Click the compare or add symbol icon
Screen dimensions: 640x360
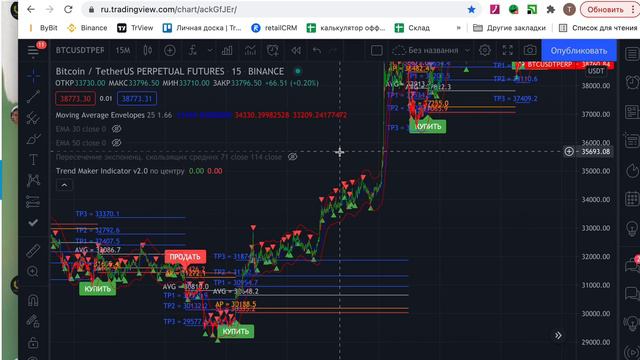click(170, 50)
